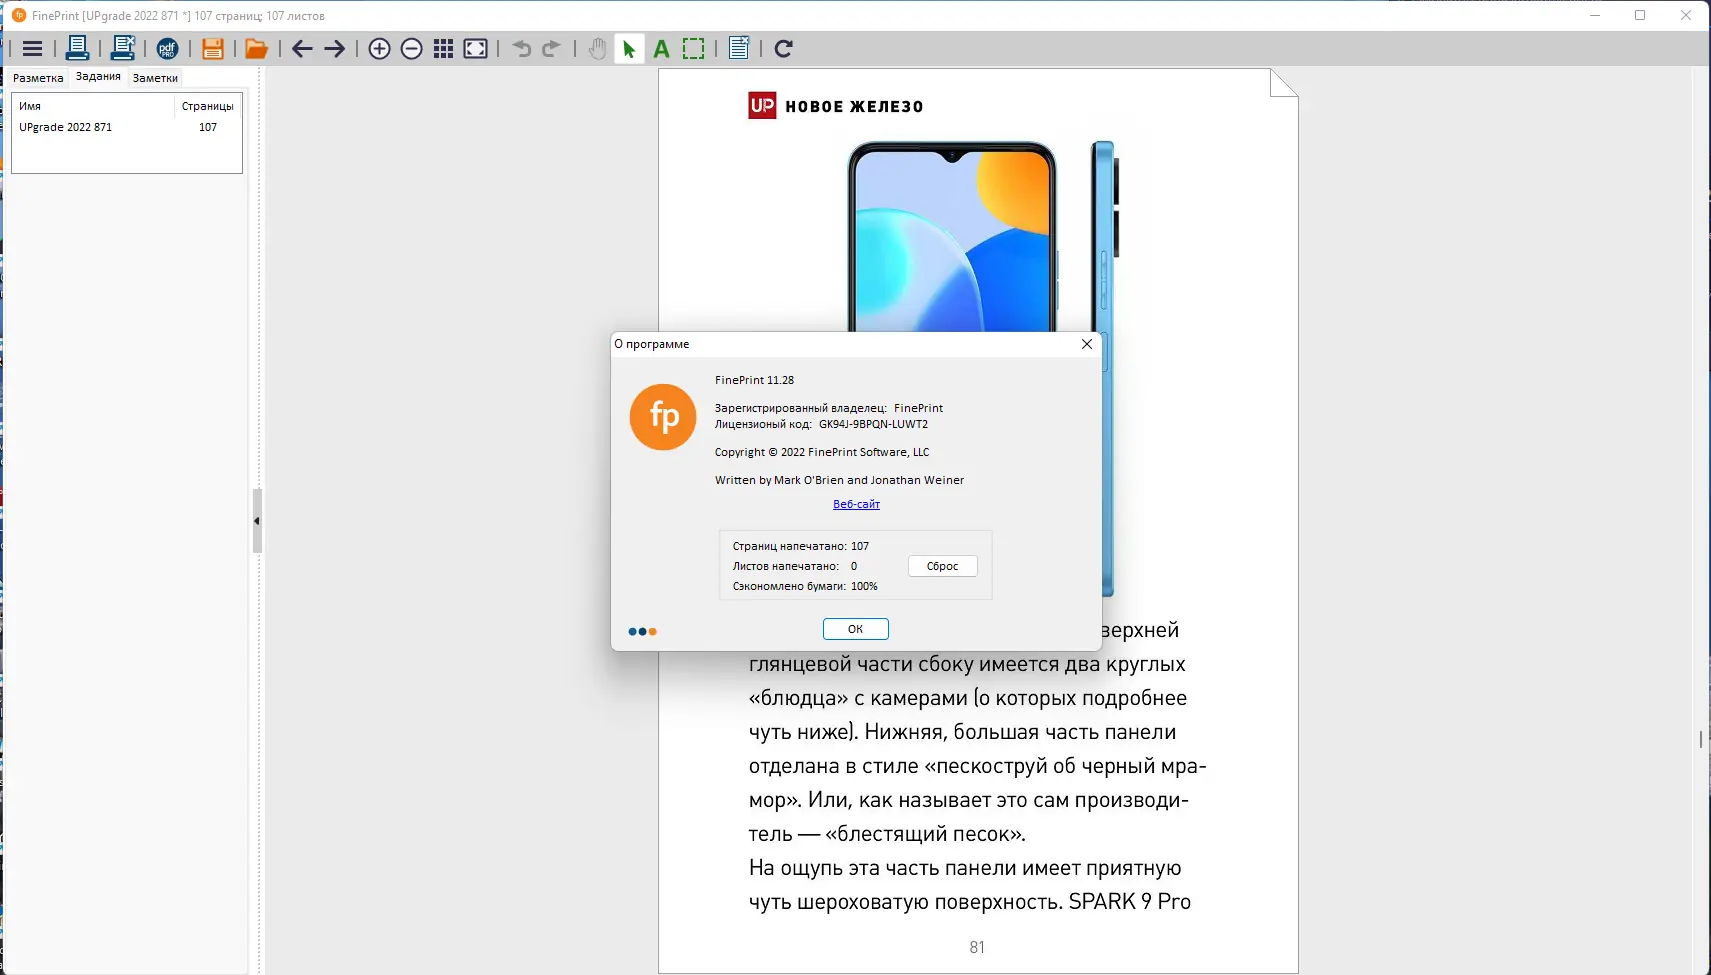Click the Страниц напечатано: 107 line
Image resolution: width=1711 pixels, height=975 pixels.
[x=801, y=546]
